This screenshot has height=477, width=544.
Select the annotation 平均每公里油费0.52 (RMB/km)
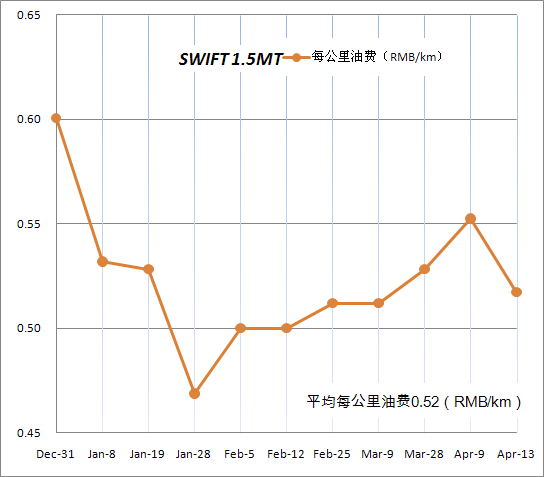[x=414, y=402]
